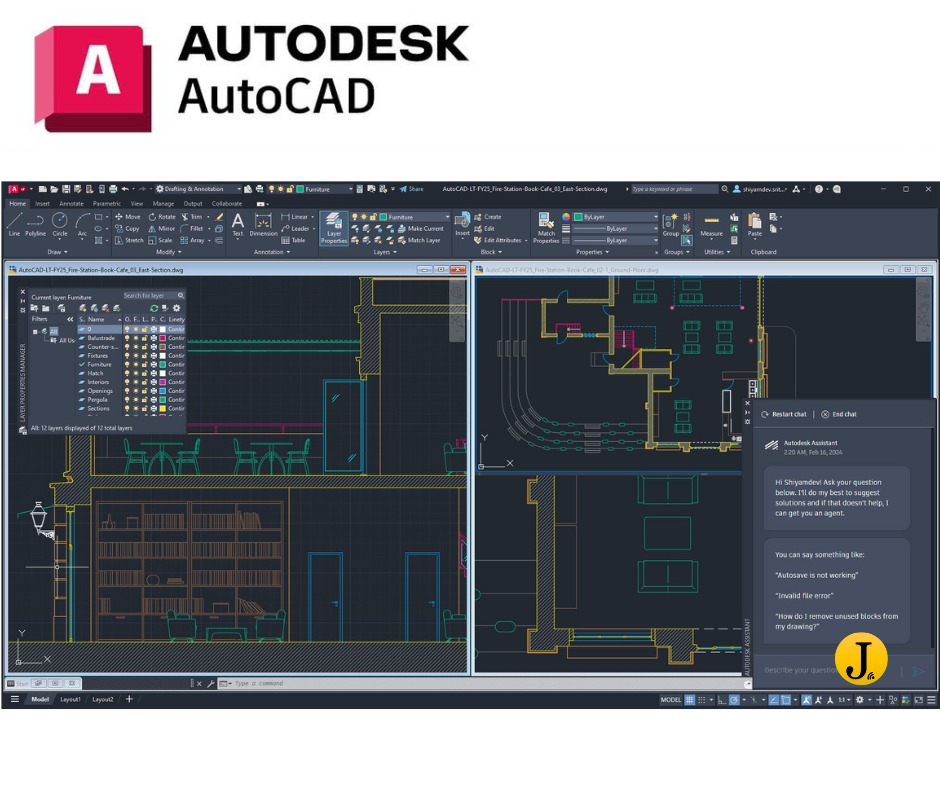Open the Manage ribbon tab
The height and width of the screenshot is (788, 940).
click(163, 204)
